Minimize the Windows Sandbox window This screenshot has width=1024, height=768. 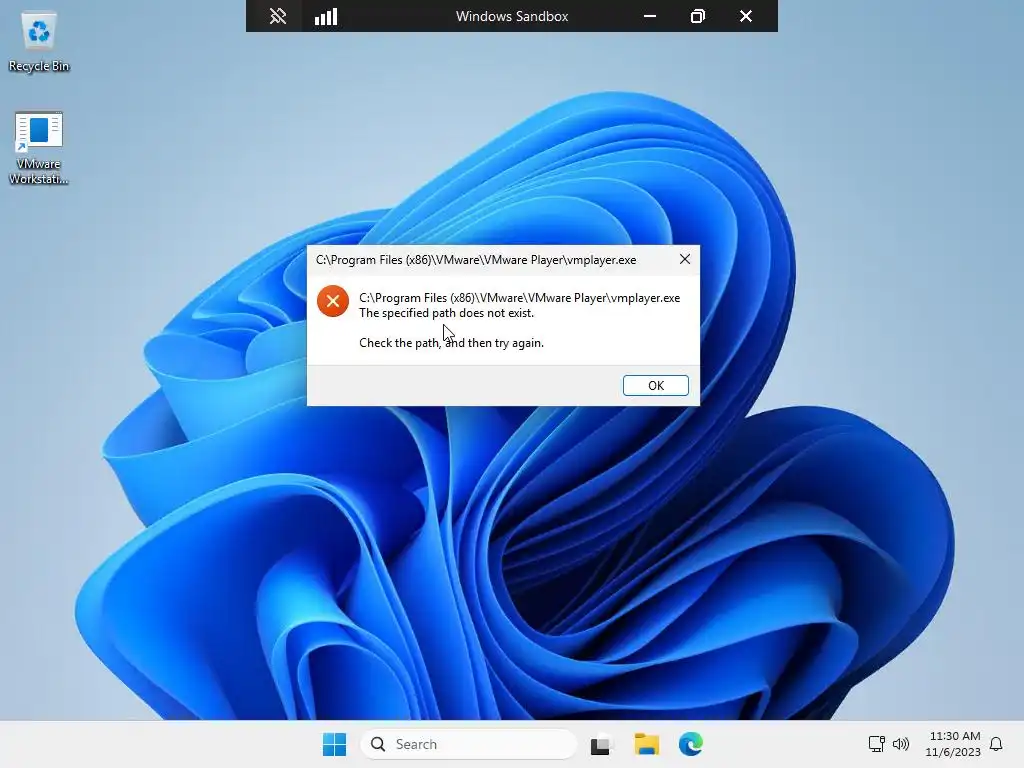click(x=650, y=16)
